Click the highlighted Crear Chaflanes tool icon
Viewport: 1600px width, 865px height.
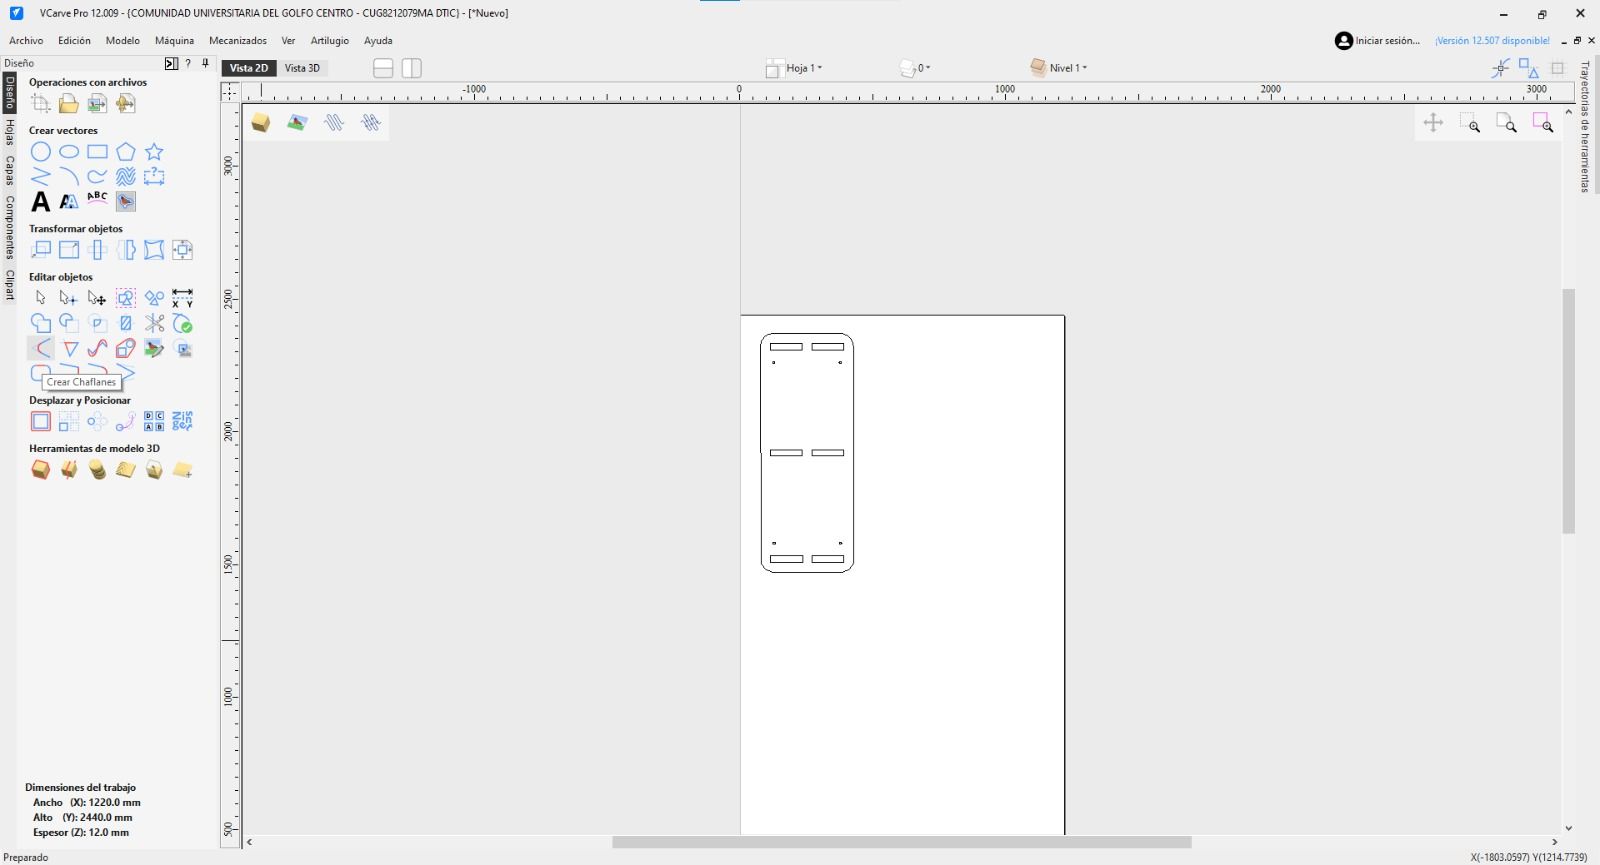(x=40, y=348)
